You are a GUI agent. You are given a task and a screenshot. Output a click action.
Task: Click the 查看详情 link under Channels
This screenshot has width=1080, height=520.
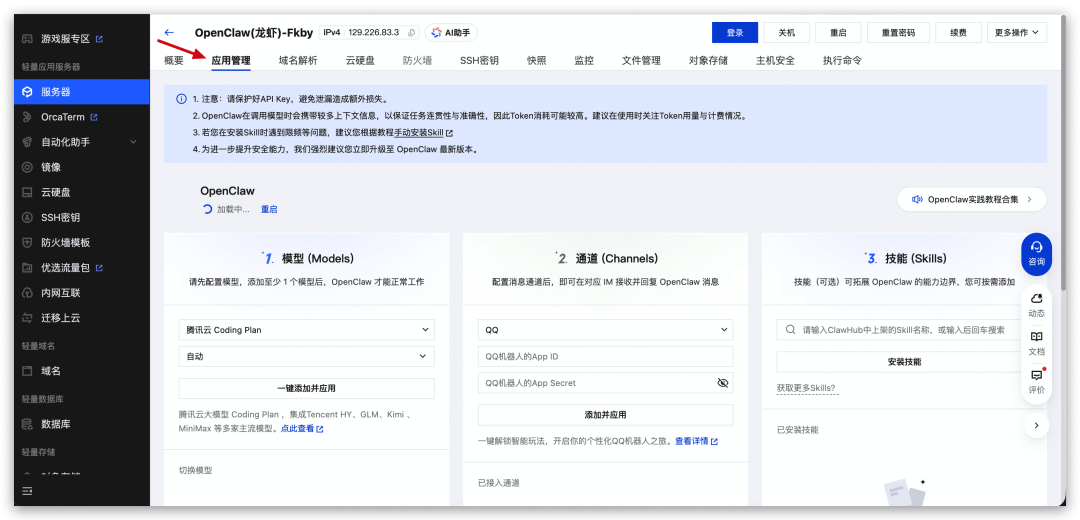pos(696,441)
